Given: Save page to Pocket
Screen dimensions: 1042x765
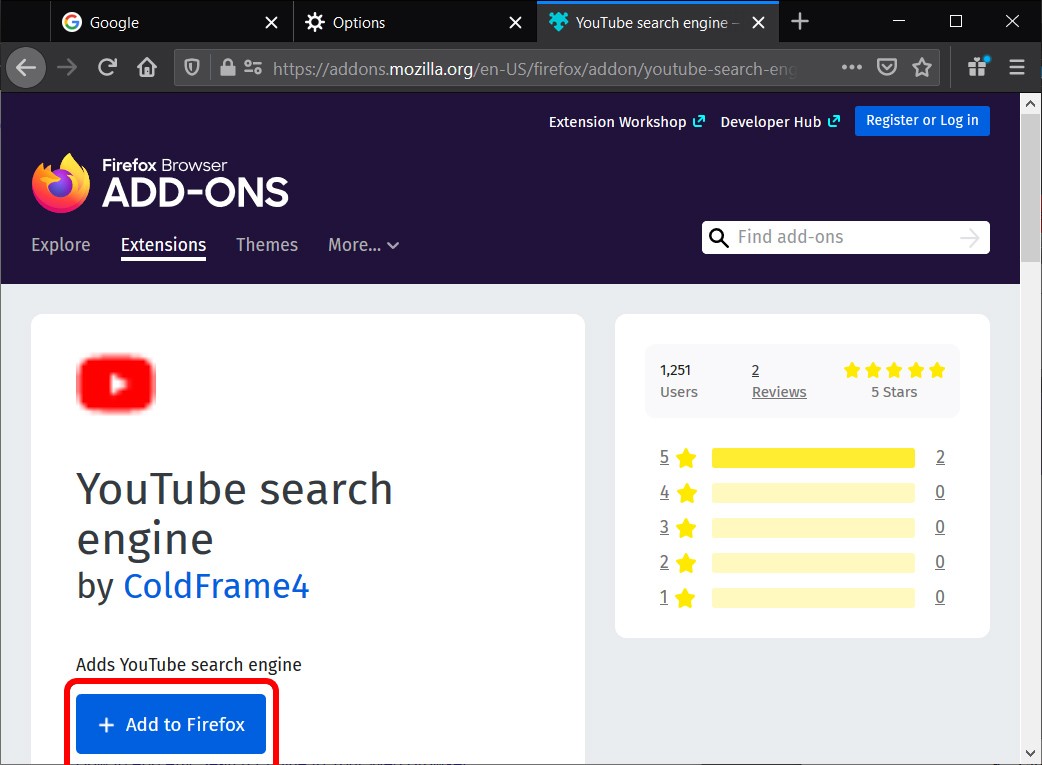Looking at the screenshot, I should 886,67.
